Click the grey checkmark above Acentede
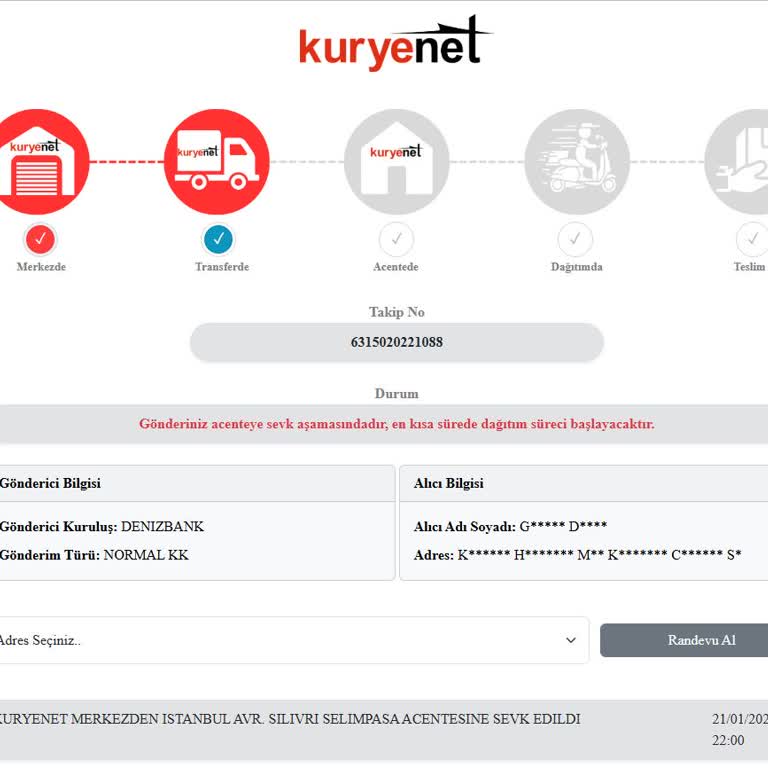Viewport: 768px width, 768px height. pos(396,239)
